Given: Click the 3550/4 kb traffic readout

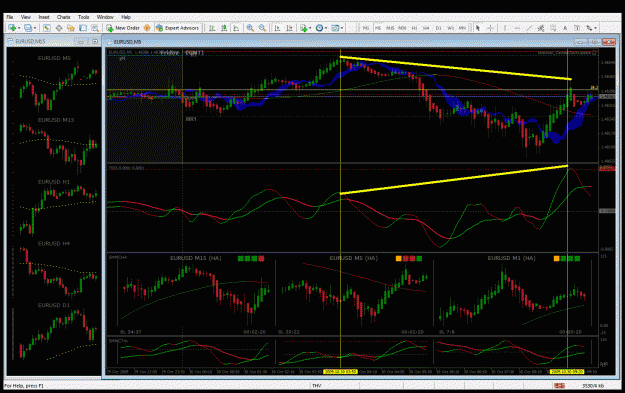Looking at the screenshot, I should click(x=593, y=385).
